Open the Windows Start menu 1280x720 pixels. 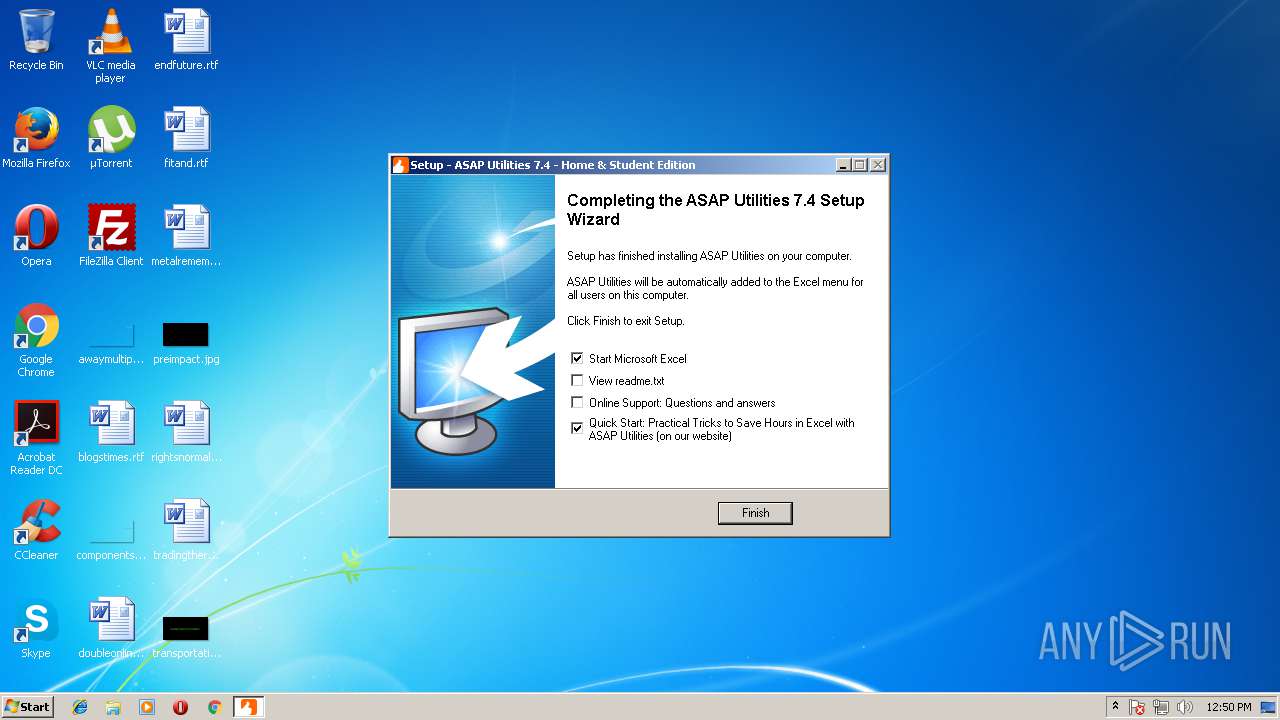[27, 707]
